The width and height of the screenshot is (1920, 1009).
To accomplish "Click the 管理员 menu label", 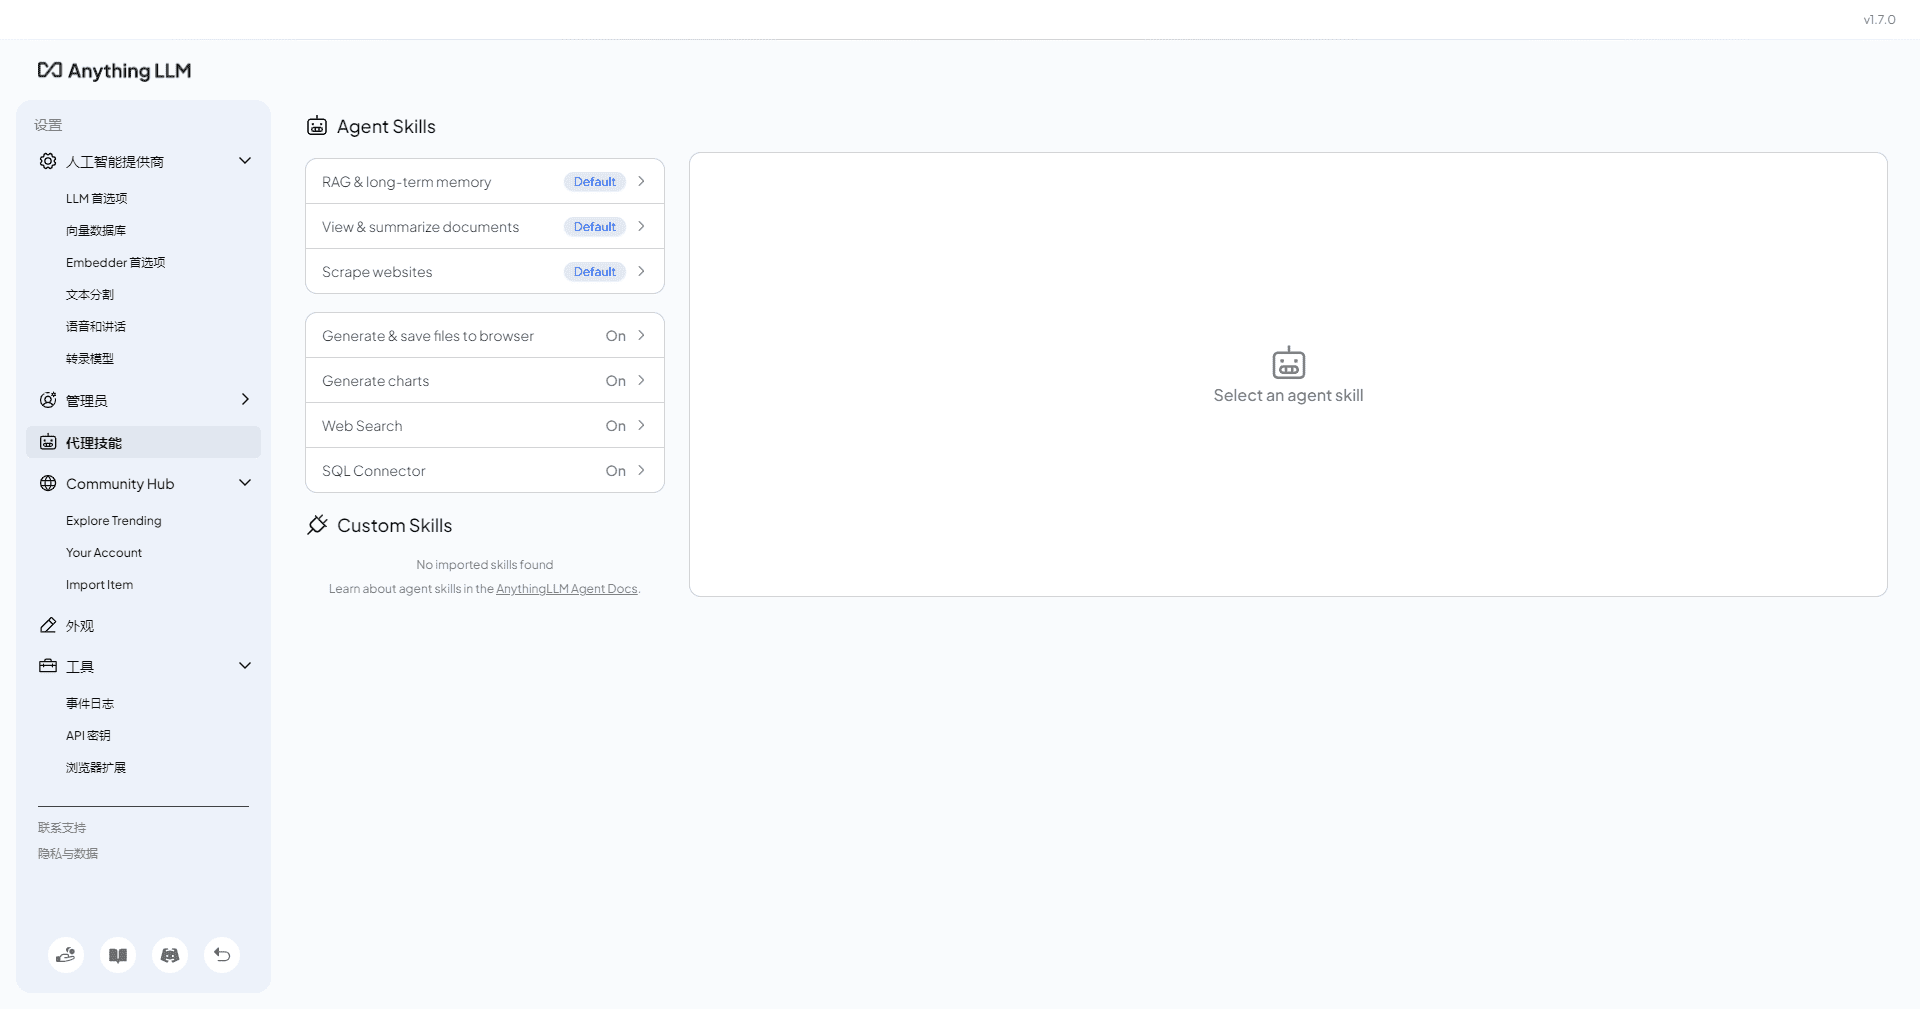I will click(87, 400).
